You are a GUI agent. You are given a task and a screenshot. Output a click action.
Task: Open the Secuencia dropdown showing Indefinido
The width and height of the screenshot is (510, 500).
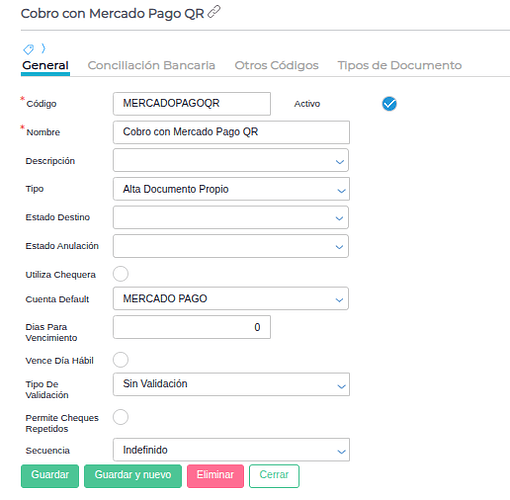click(231, 450)
